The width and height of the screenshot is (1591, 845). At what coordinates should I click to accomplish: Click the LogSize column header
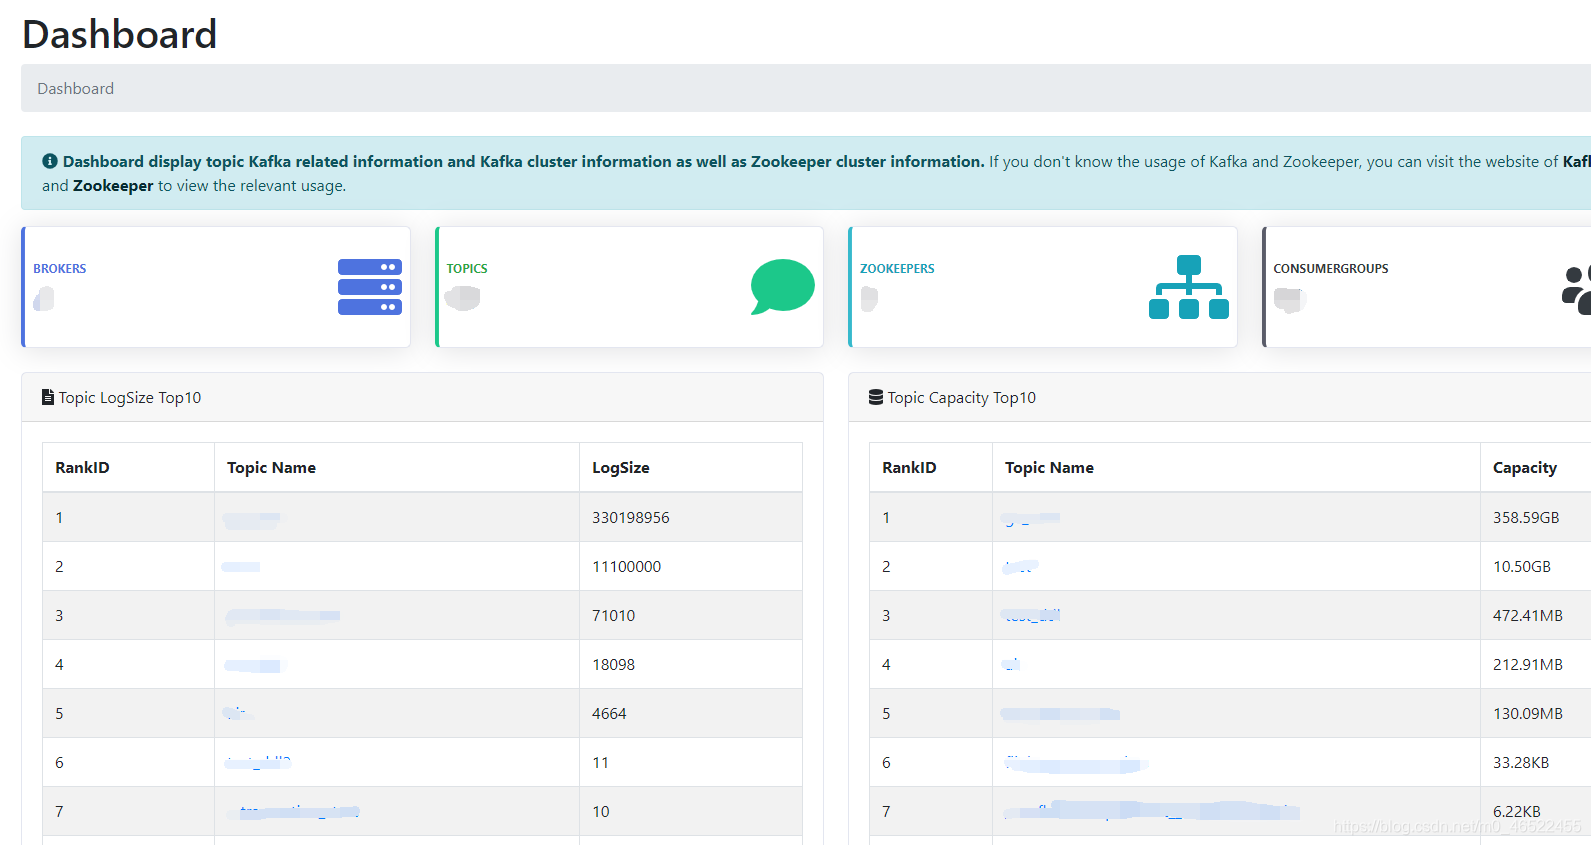pyautogui.click(x=621, y=468)
